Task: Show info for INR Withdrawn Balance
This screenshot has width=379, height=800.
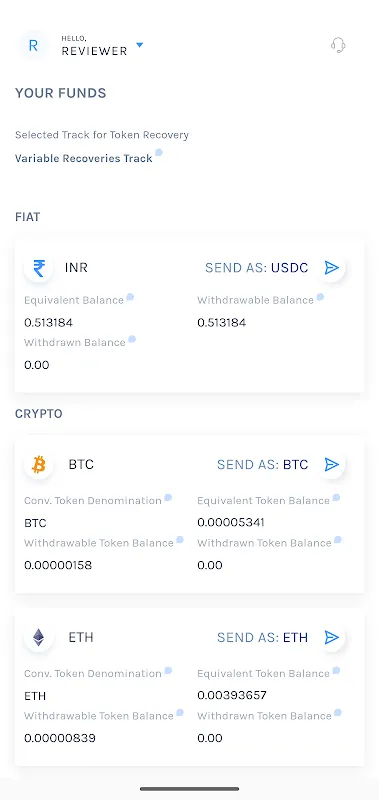Action: (x=132, y=339)
